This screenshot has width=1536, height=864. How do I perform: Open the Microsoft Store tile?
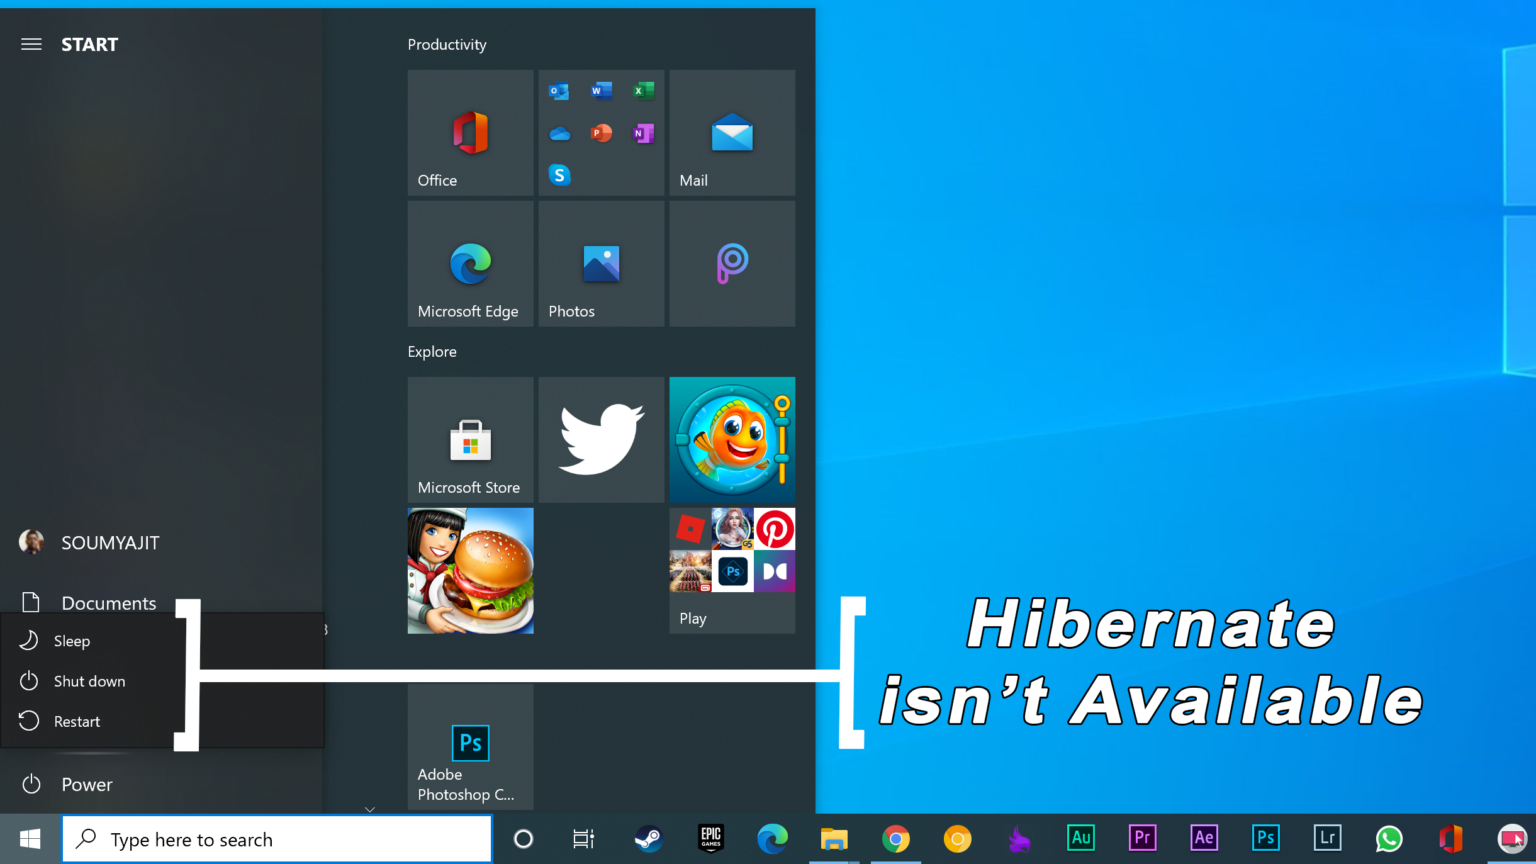click(x=470, y=440)
